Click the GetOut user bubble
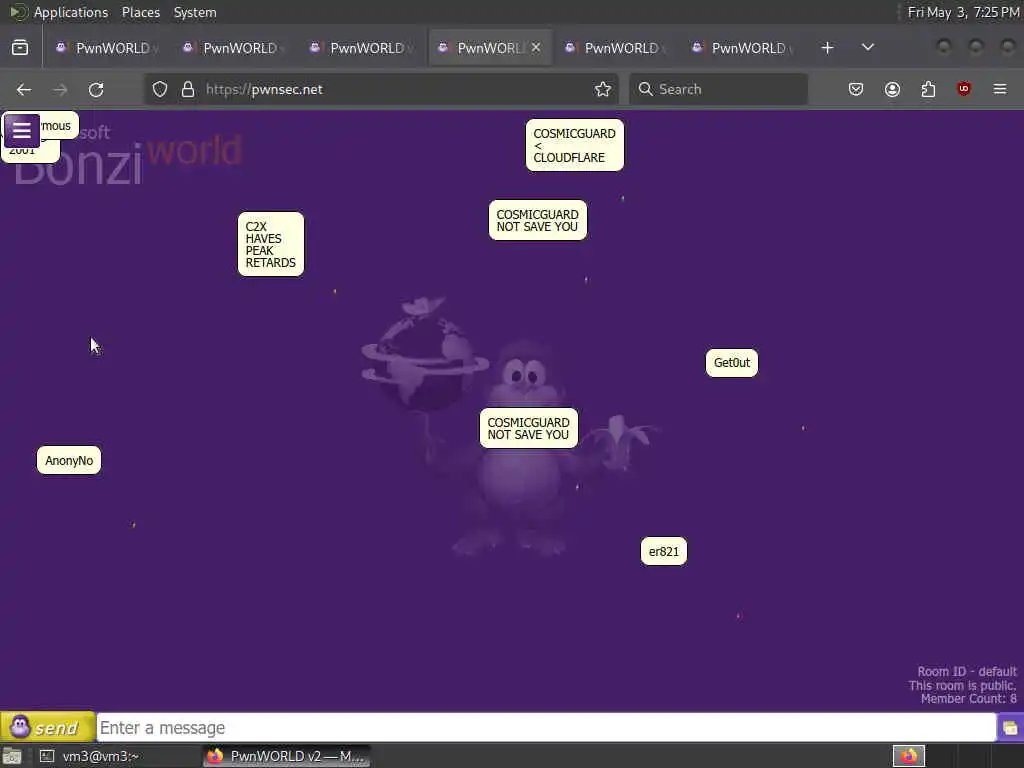Image resolution: width=1024 pixels, height=768 pixels. (731, 363)
